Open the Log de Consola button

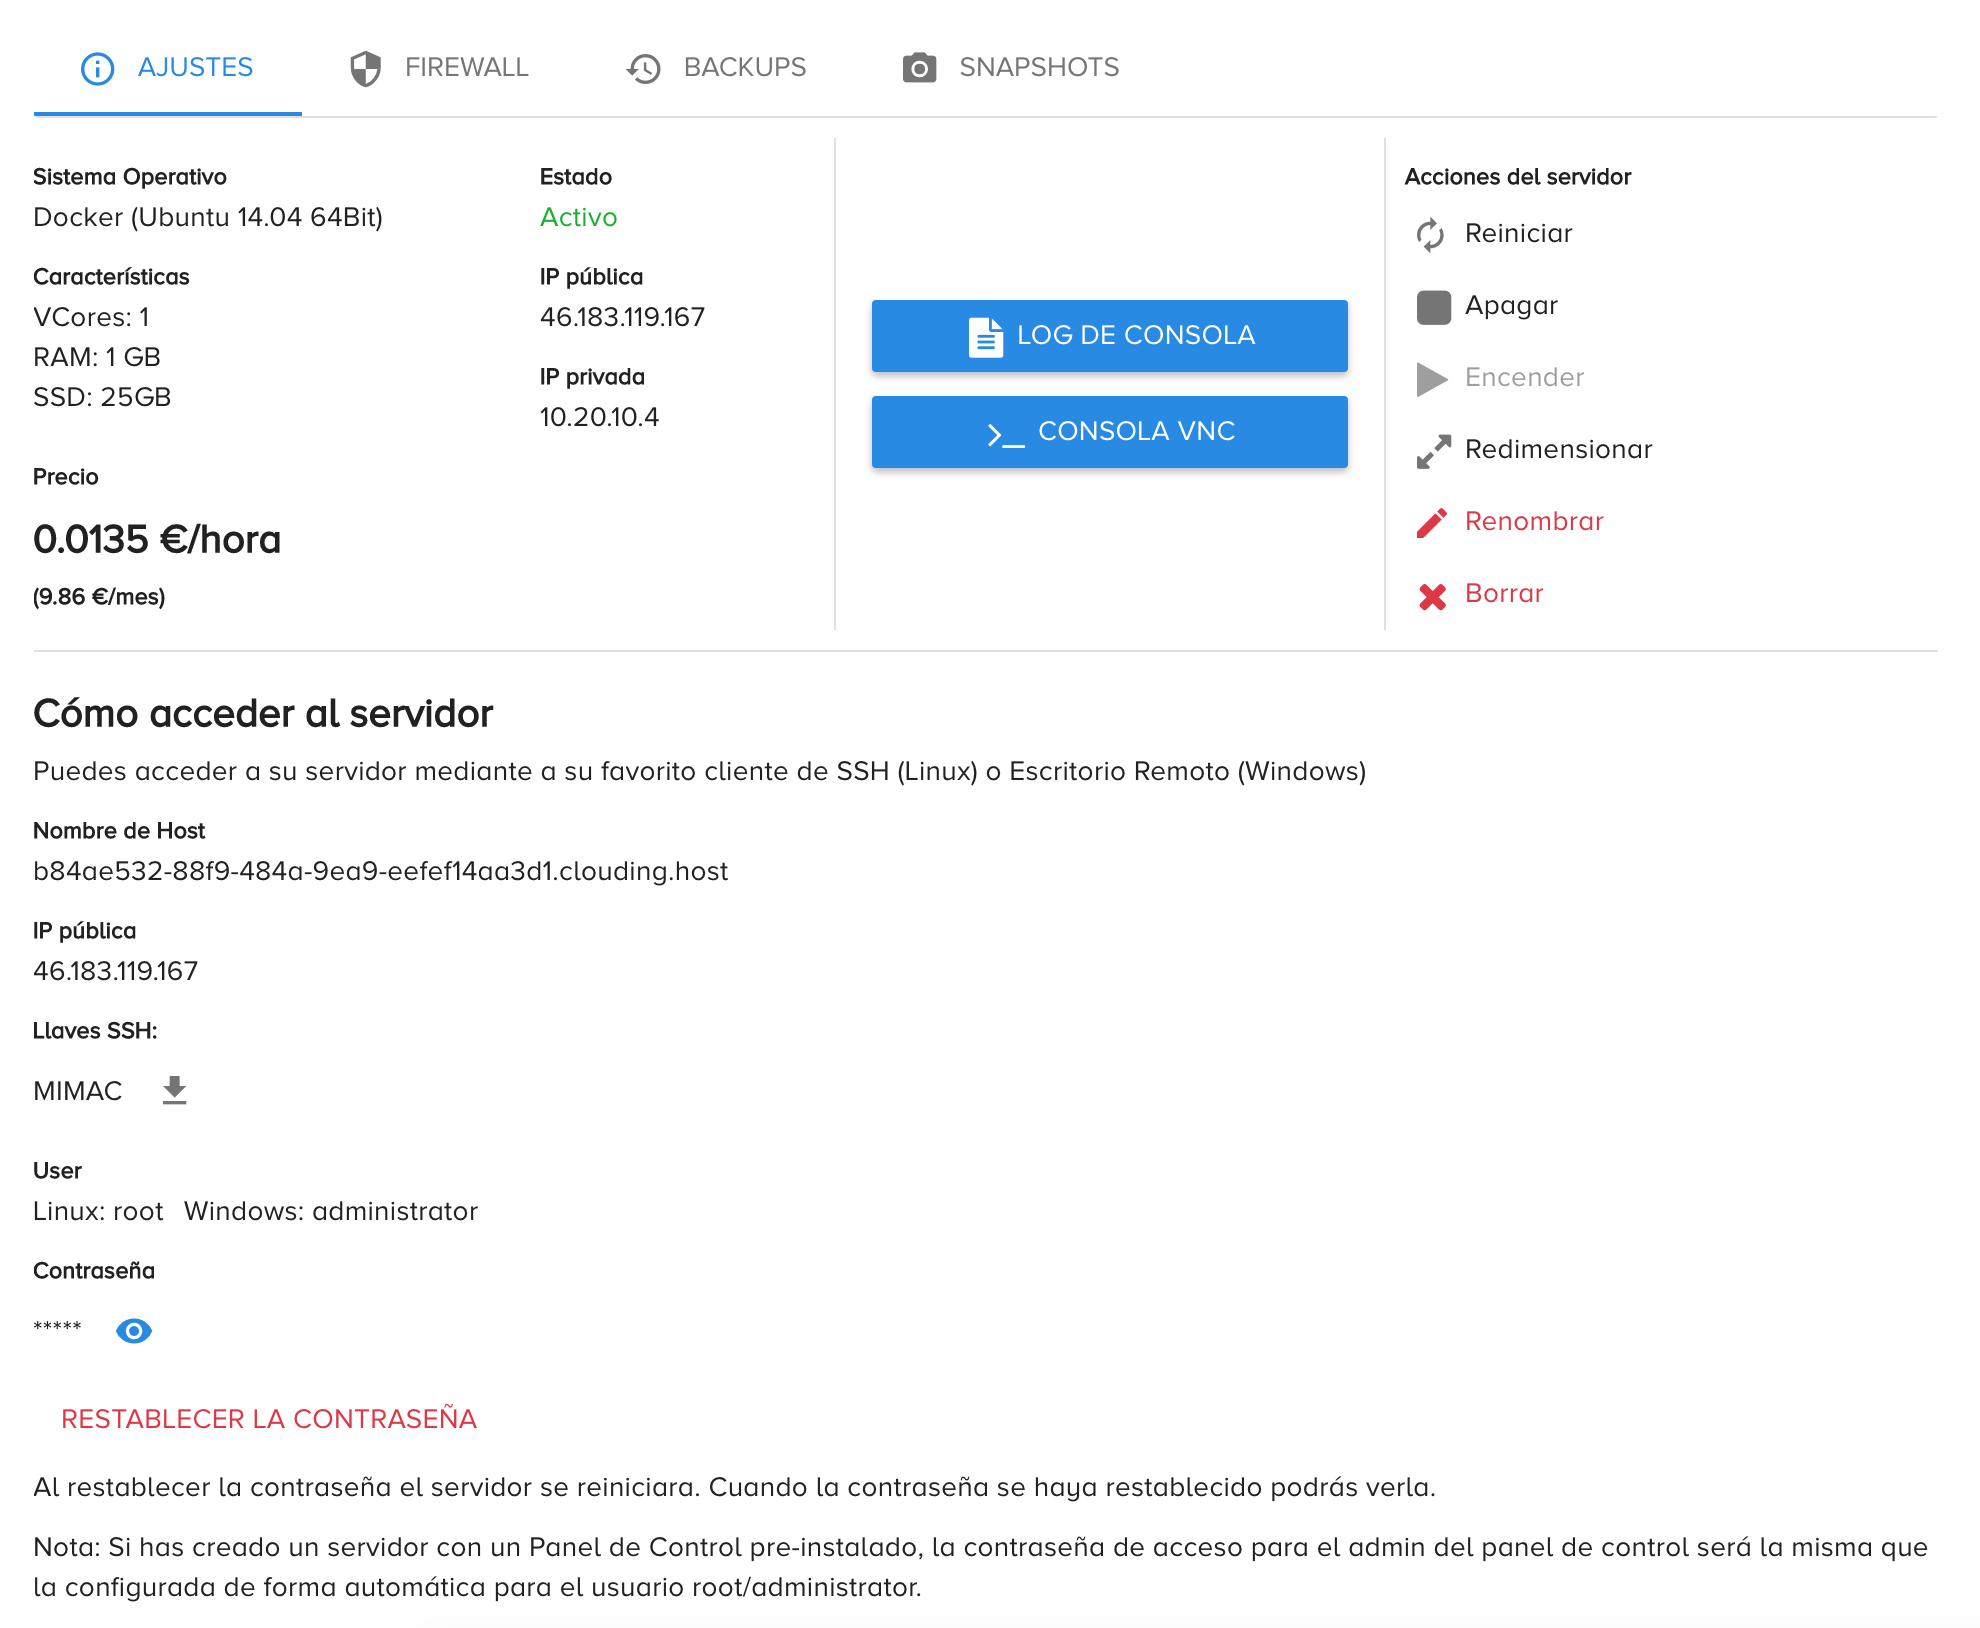pos(1110,336)
